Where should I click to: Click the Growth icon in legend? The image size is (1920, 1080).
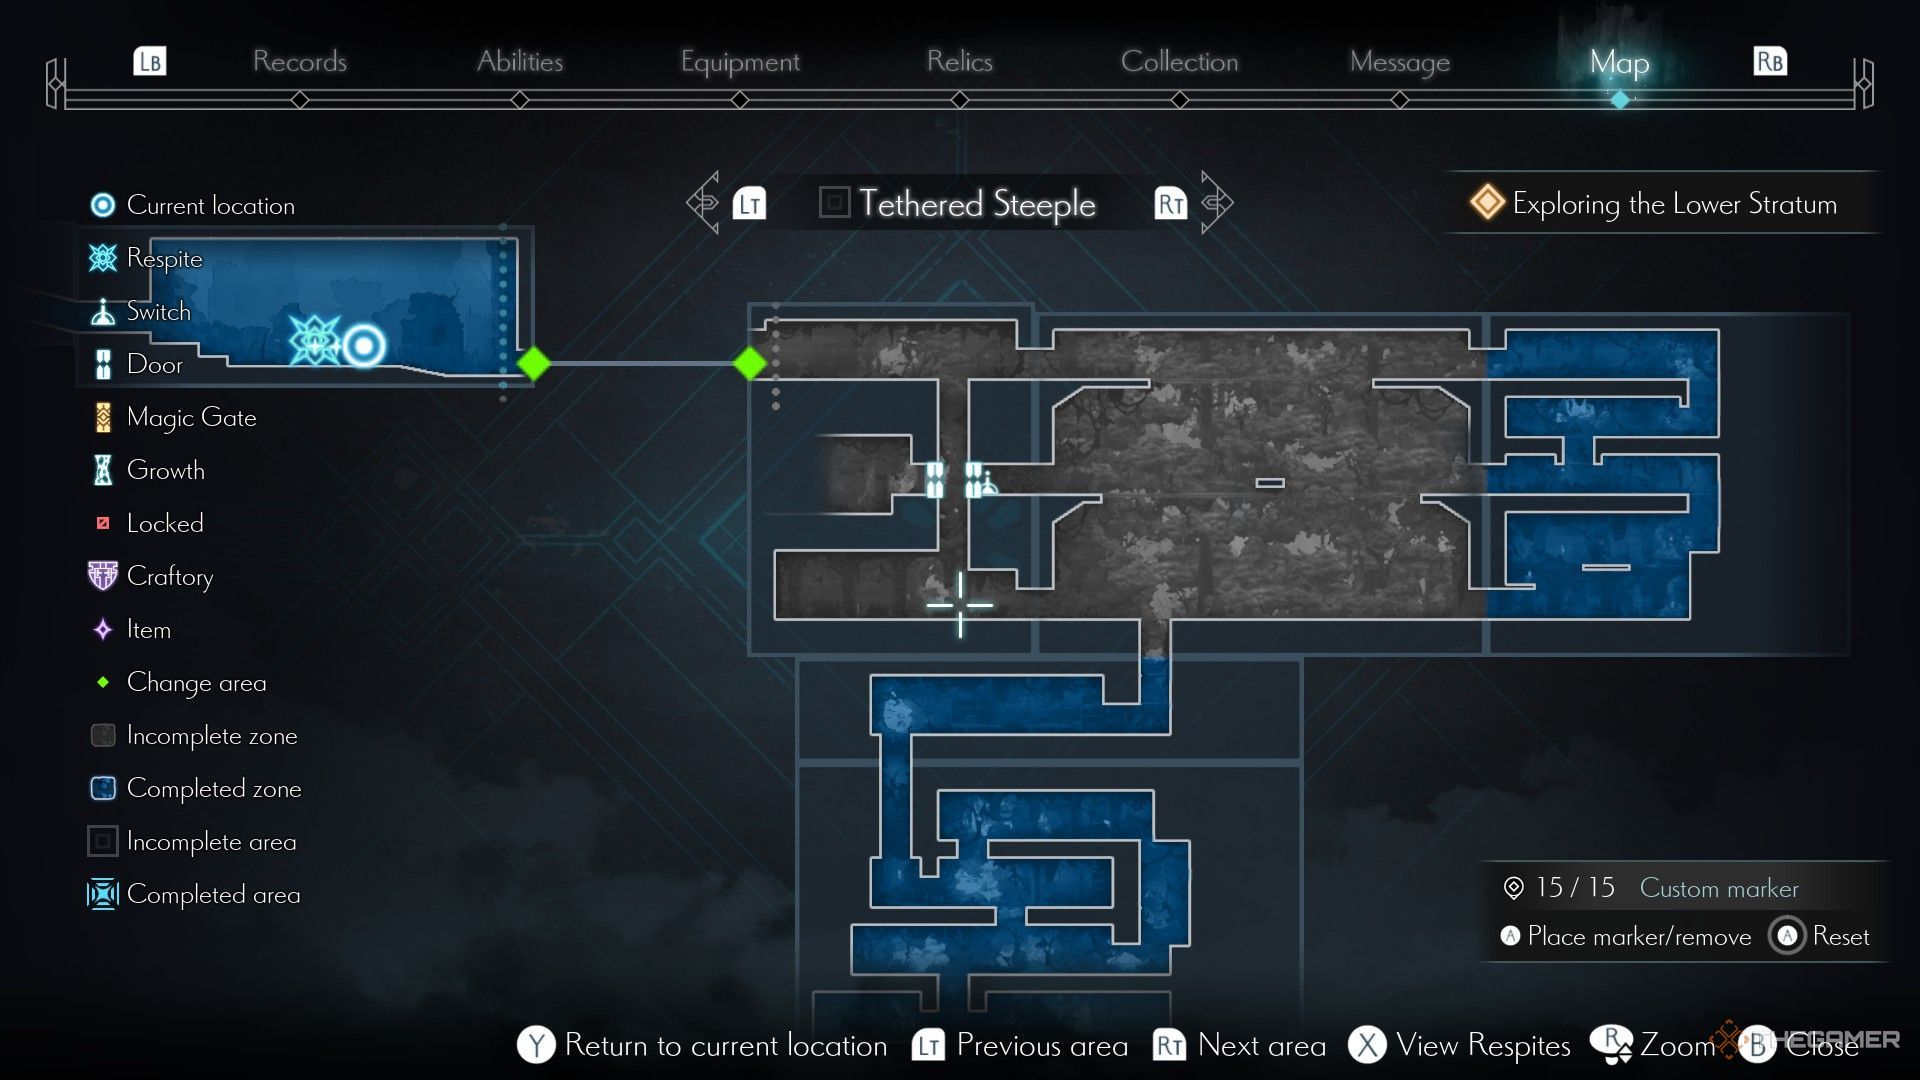[103, 471]
